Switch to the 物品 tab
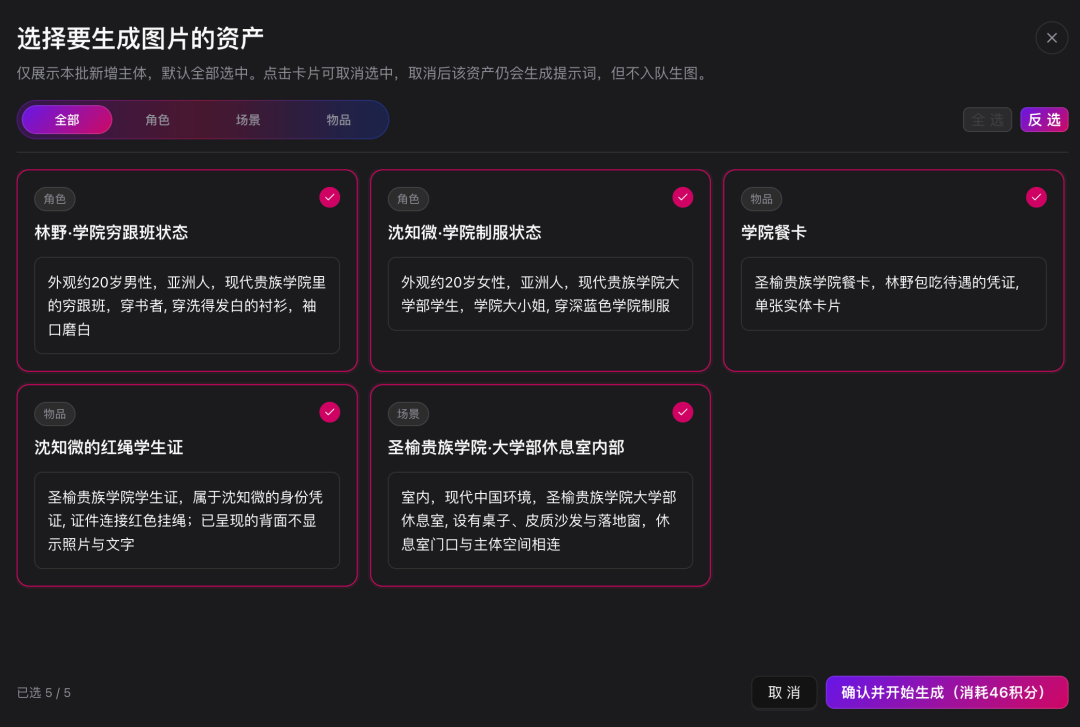1080x727 pixels. pyautogui.click(x=338, y=120)
